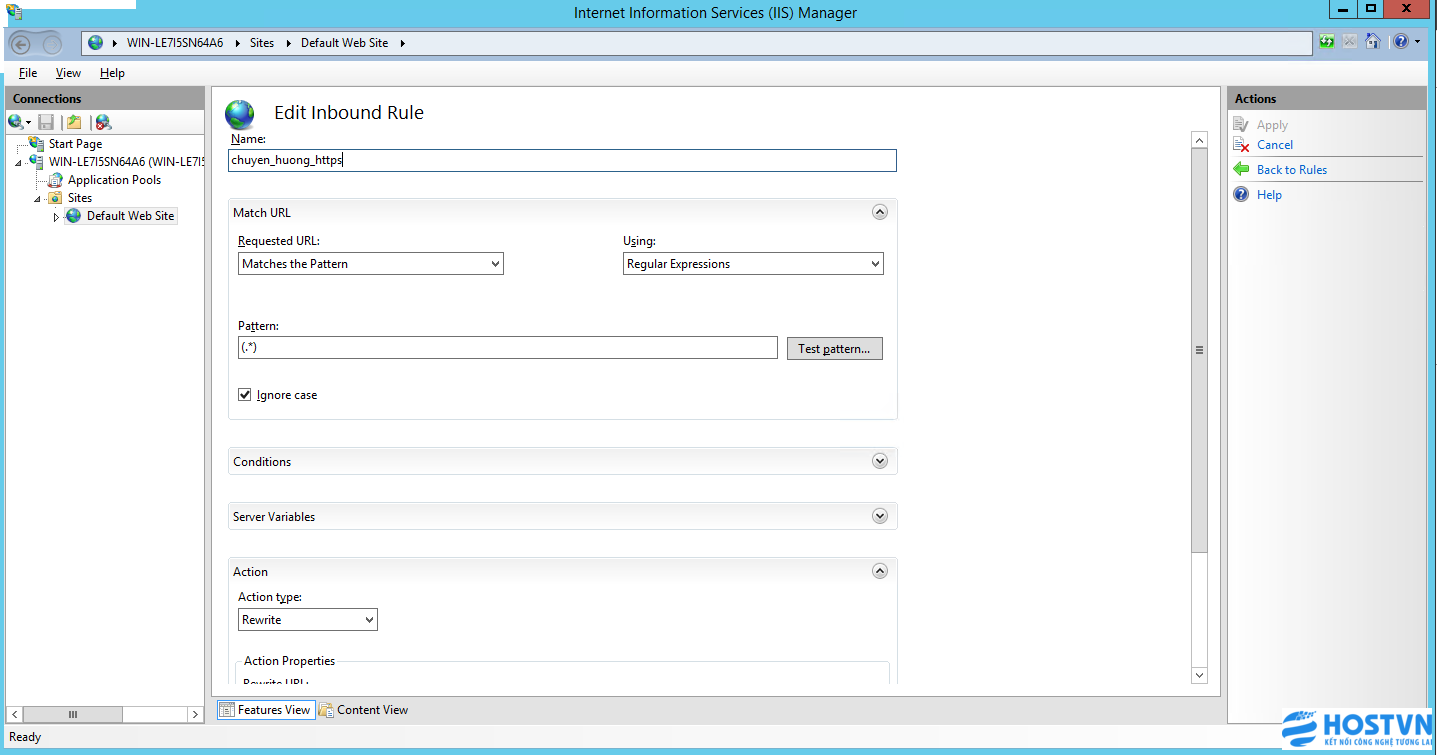Image resolution: width=1437 pixels, height=755 pixels.
Task: Select Application Pools in the tree
Action: [x=114, y=180]
